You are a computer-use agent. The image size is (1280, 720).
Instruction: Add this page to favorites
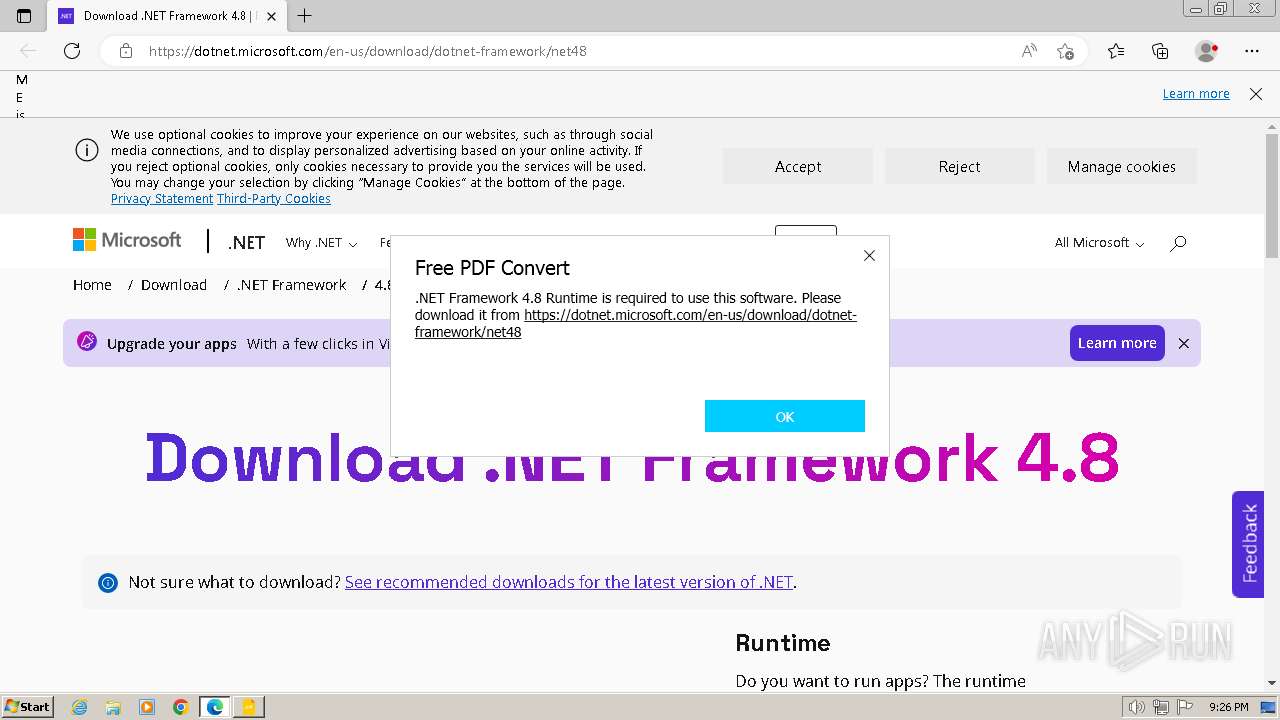(1065, 51)
